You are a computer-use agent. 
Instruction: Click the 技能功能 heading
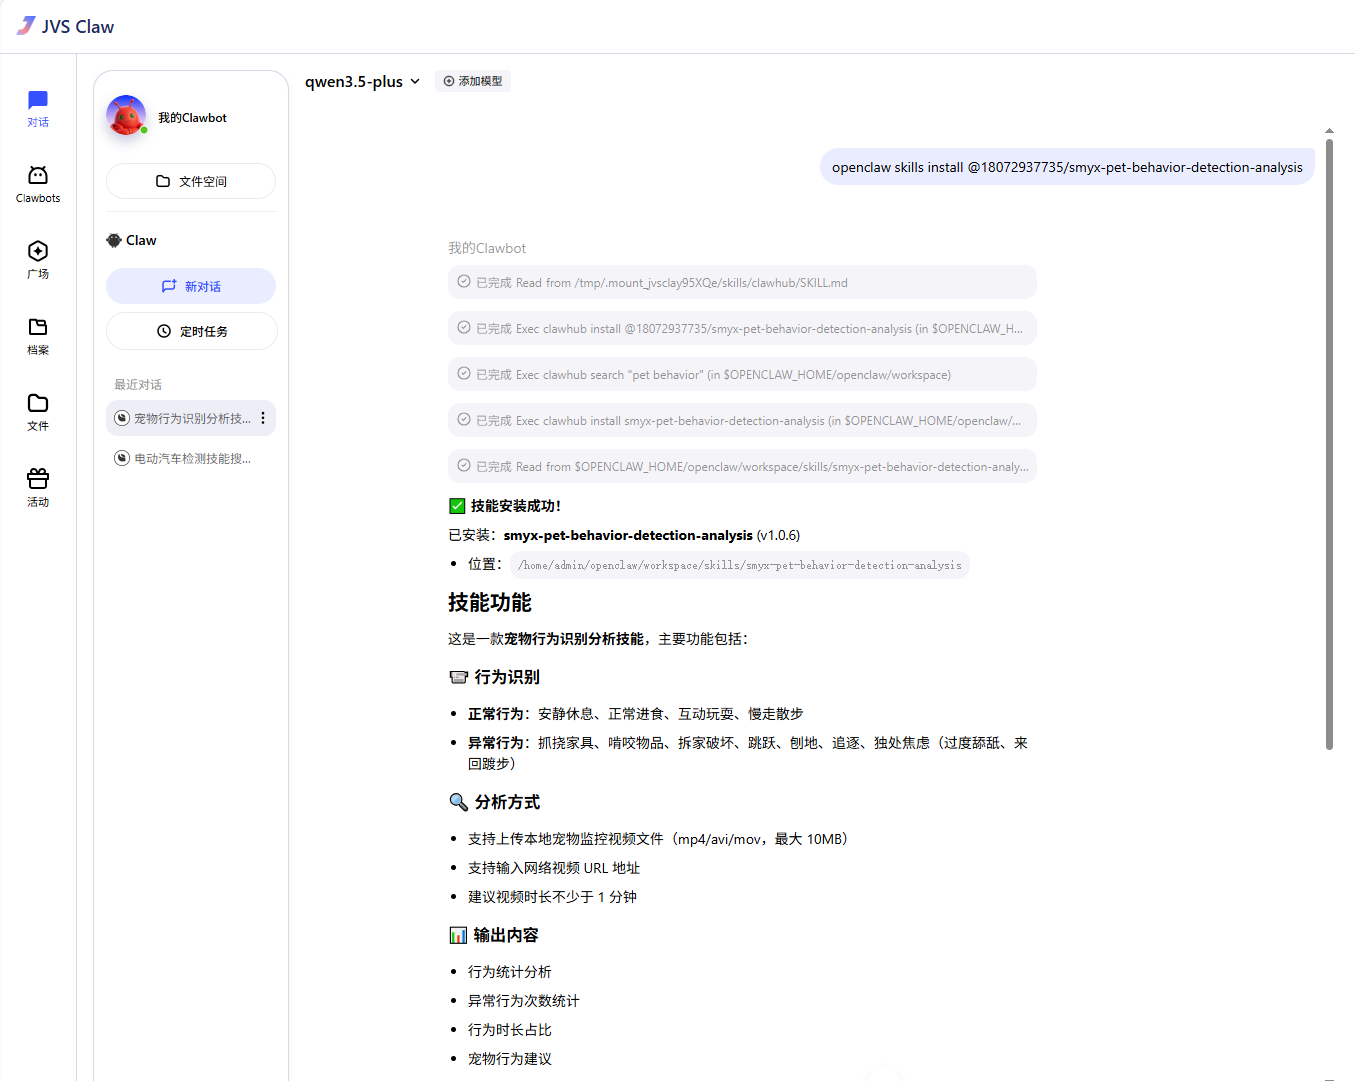point(490,603)
